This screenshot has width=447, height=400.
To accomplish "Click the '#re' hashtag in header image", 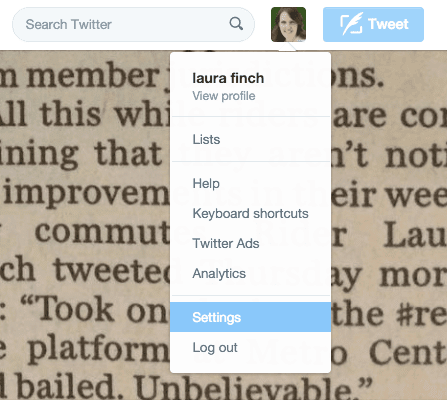I will (x=421, y=314).
